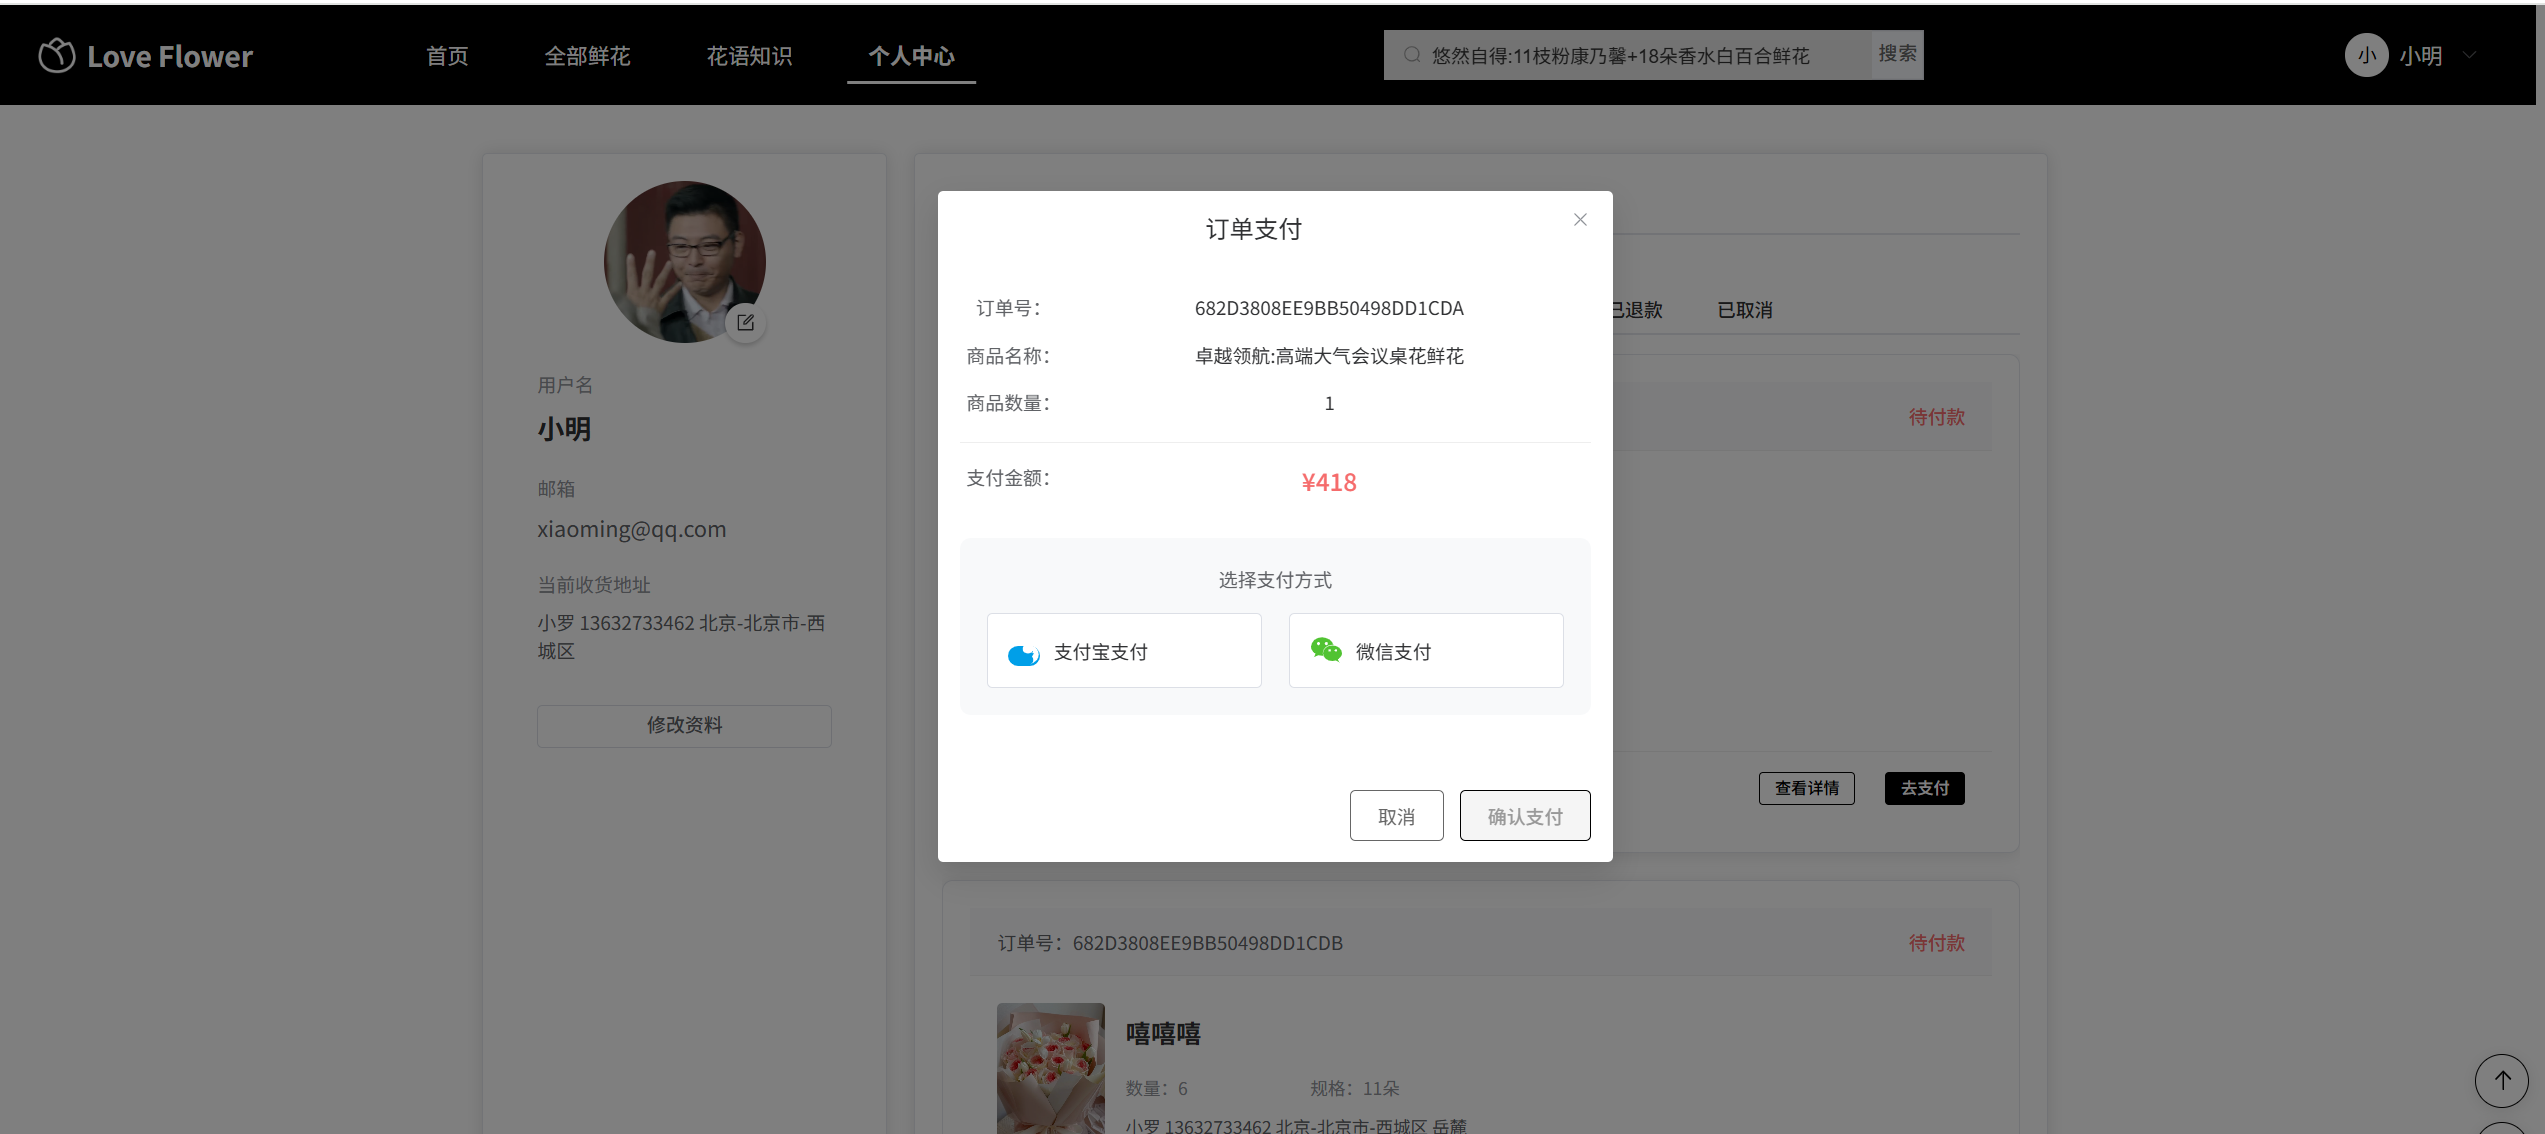Open the 全部鲜花 menu item
The width and height of the screenshot is (2545, 1134).
(x=587, y=56)
